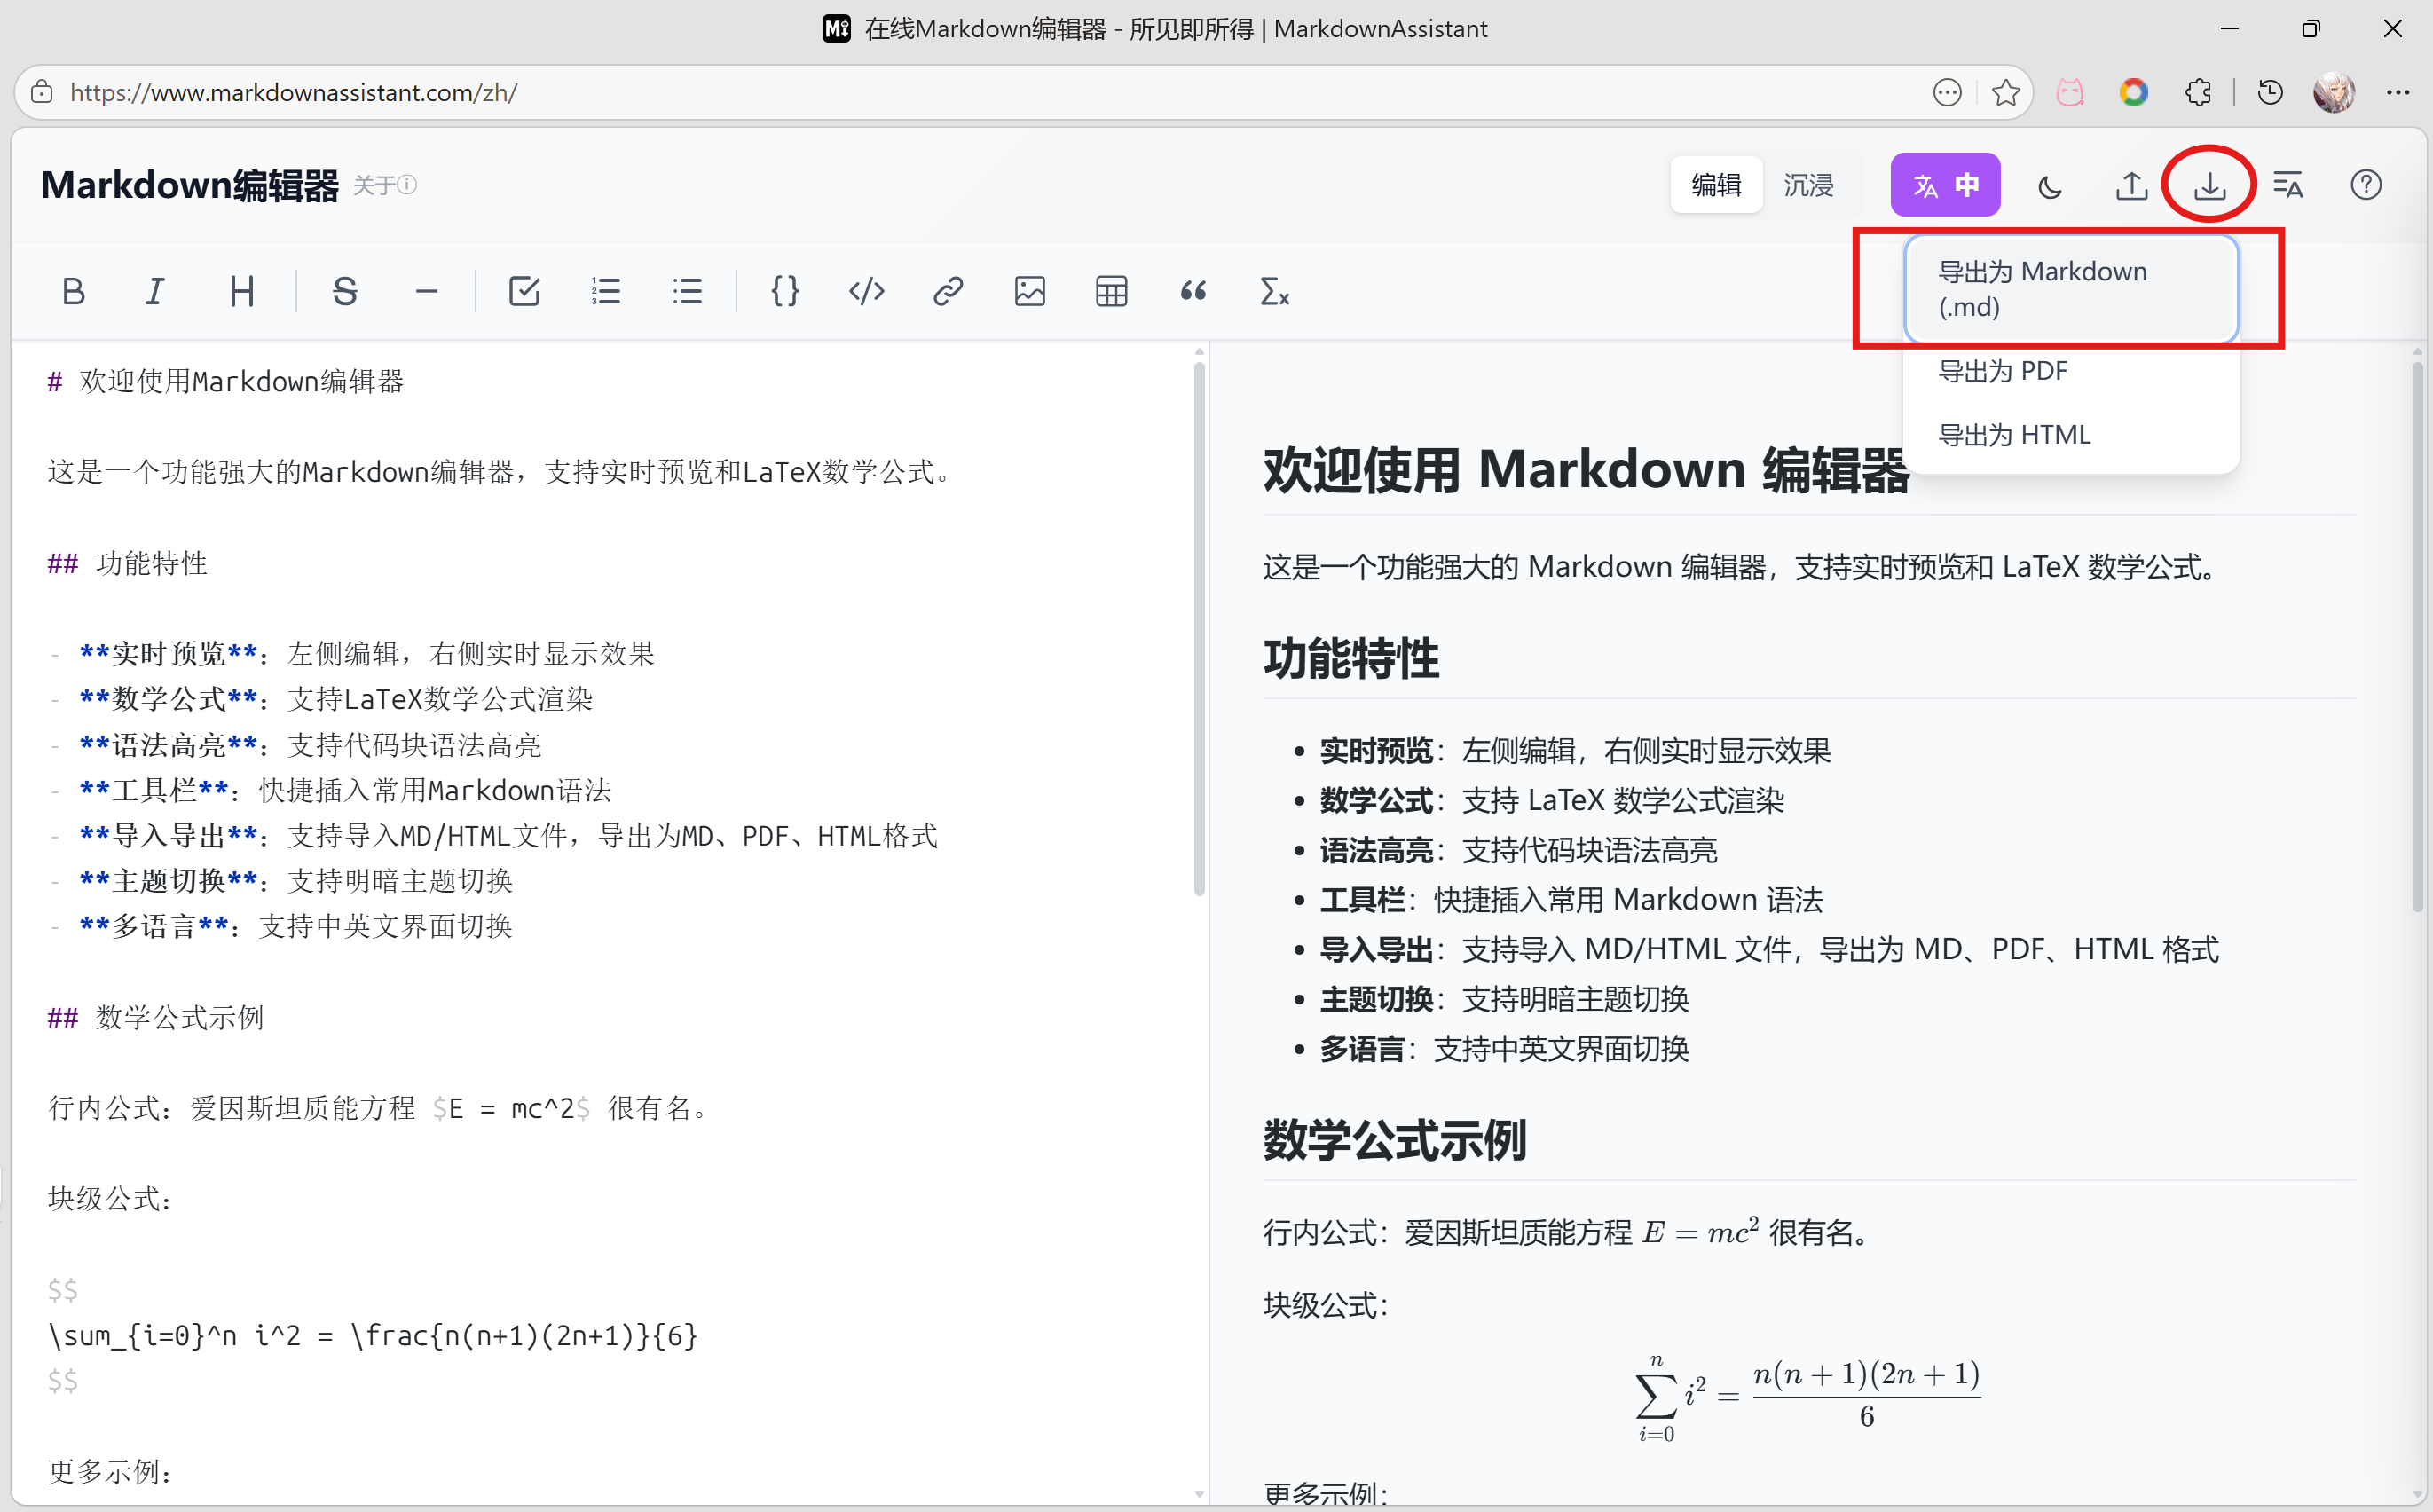Image resolution: width=2433 pixels, height=1512 pixels.
Task: View site info lock icon
Action: 42,93
